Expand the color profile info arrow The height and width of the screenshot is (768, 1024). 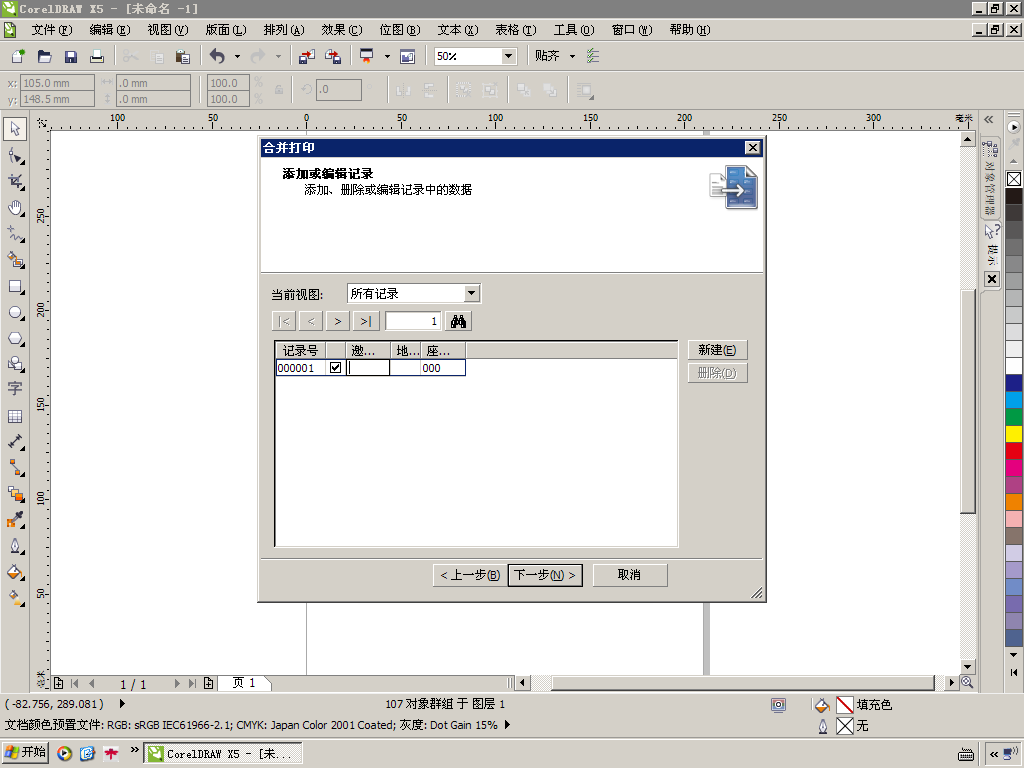(507, 725)
